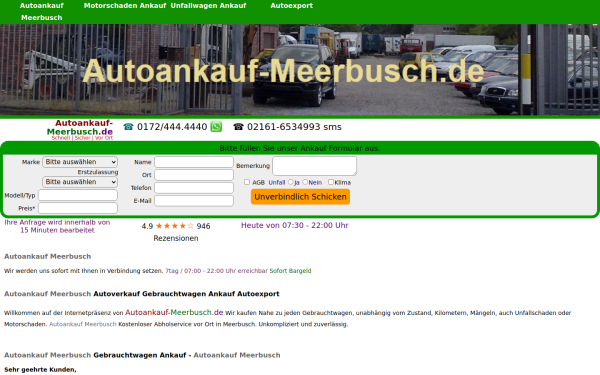Click 'Bitte füllen Sie unser Ankauf Formular aus.' header
Viewport: 600px width, 375px height.
[300, 148]
